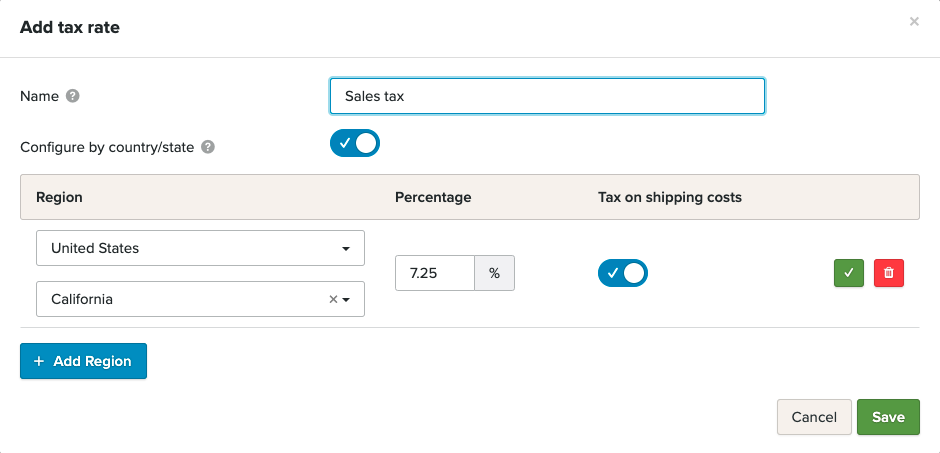The image size is (940, 453).
Task: Toggle Configure by country/state switch
Action: (x=355, y=144)
